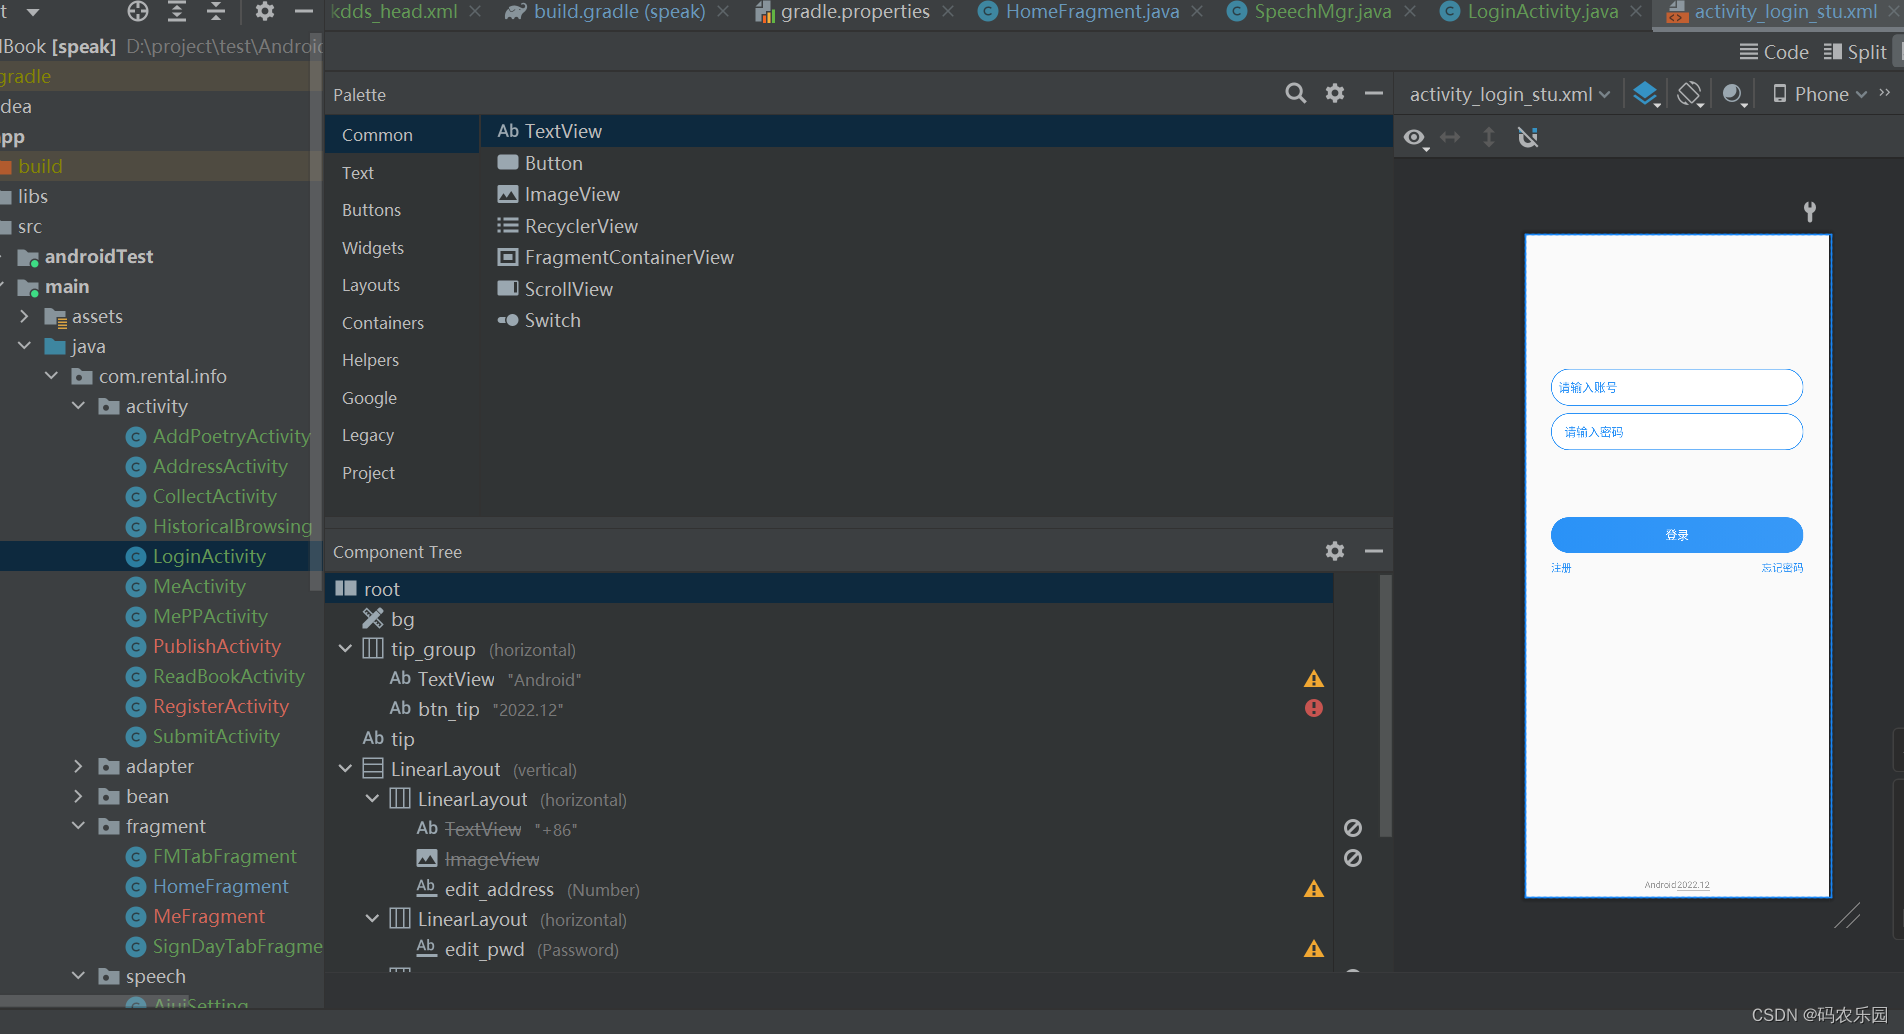1904x1034 pixels.
Task: Switch to Code view mode
Action: tap(1774, 52)
